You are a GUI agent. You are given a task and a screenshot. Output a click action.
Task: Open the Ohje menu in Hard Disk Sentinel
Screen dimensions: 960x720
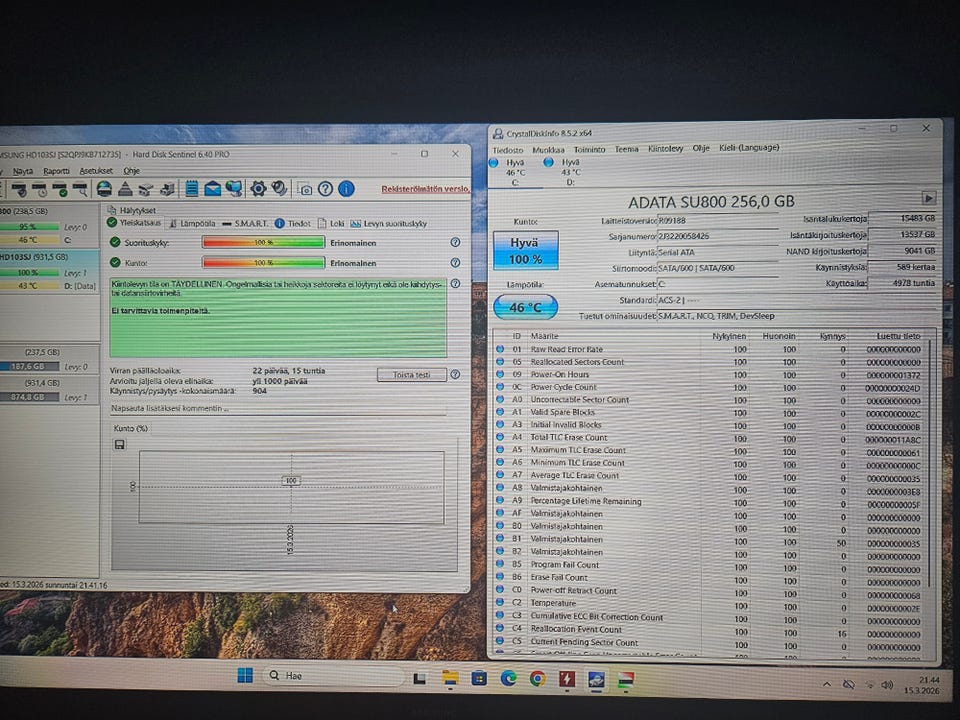tap(132, 171)
